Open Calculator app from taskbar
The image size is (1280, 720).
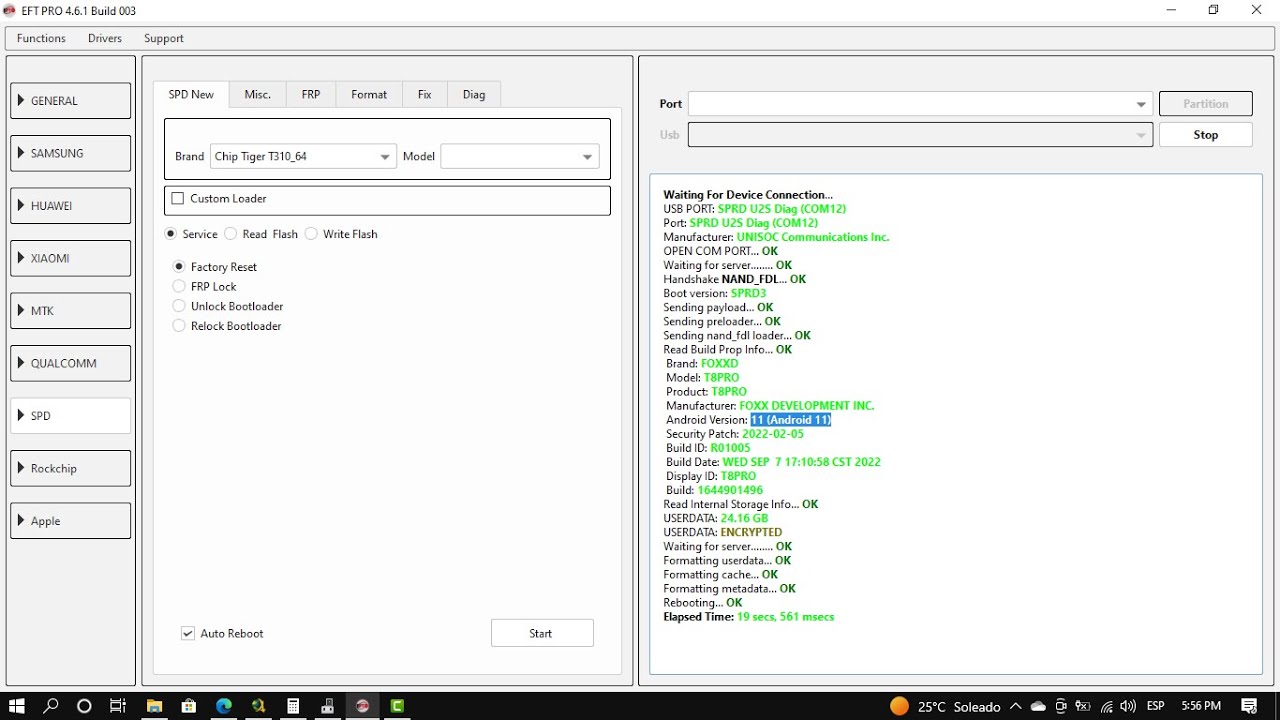point(293,706)
